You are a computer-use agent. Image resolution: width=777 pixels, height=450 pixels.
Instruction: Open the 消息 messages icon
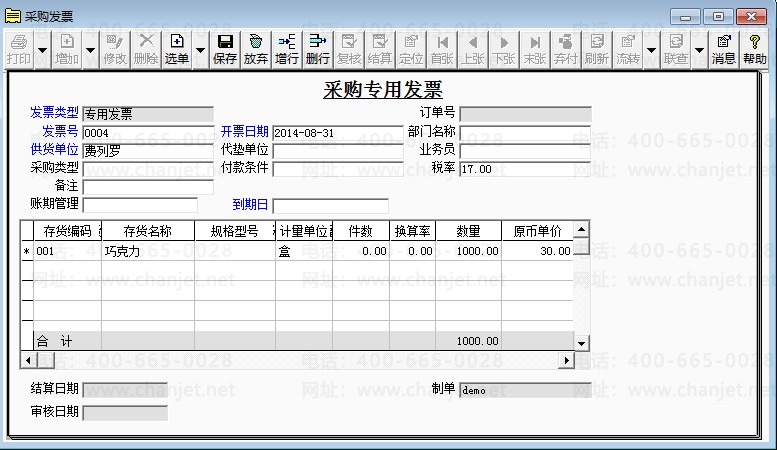coord(724,50)
